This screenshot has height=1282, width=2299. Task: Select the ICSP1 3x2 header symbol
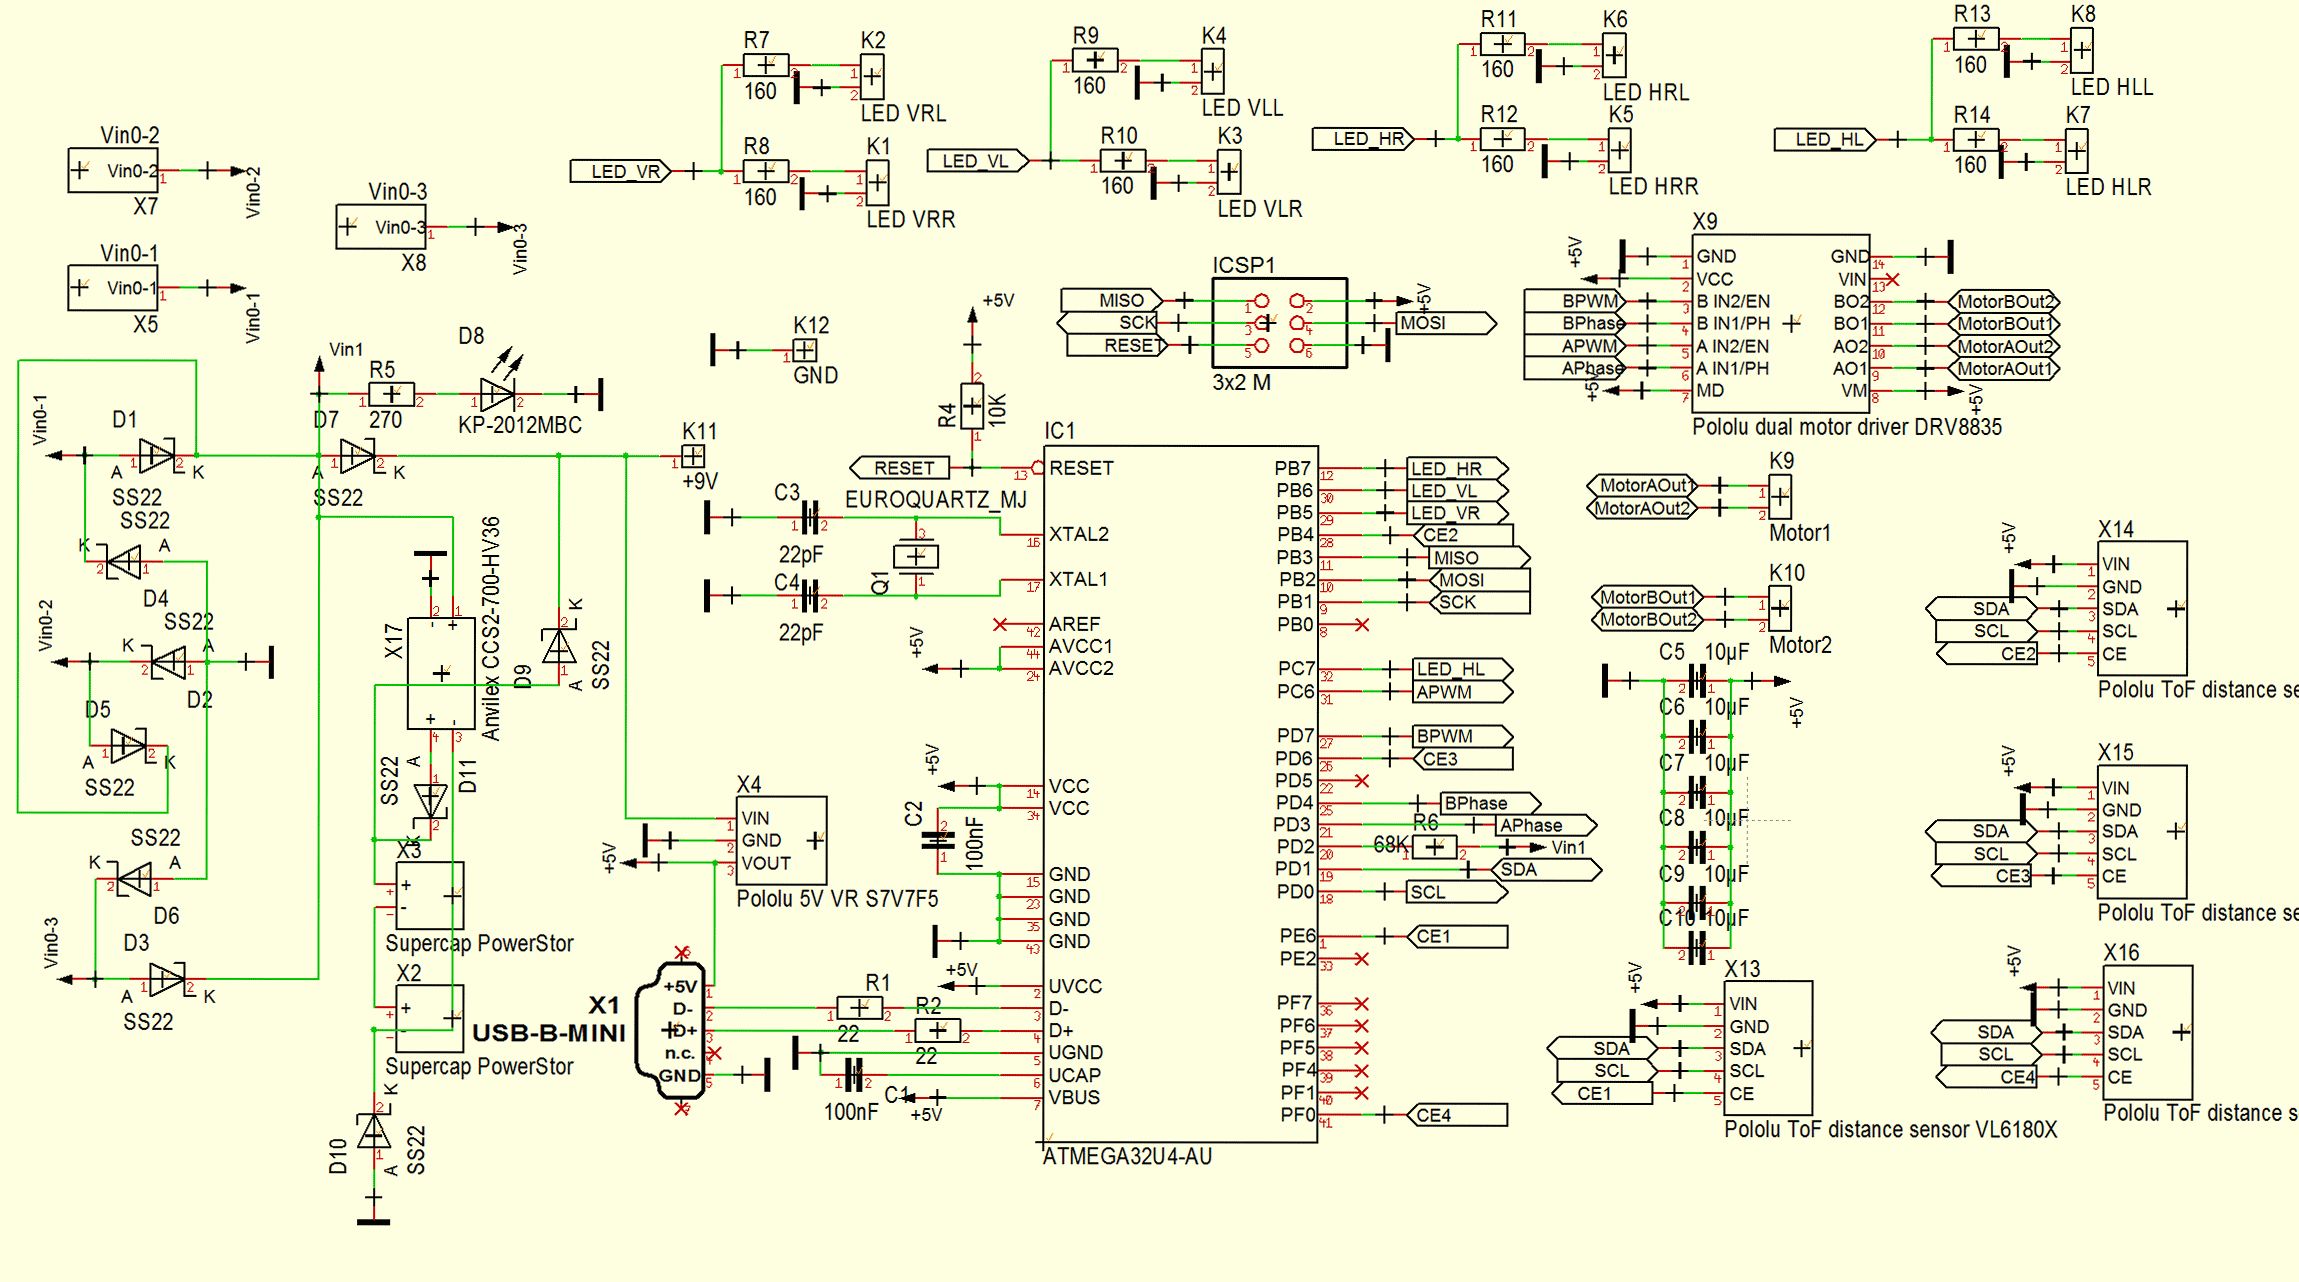(1279, 323)
